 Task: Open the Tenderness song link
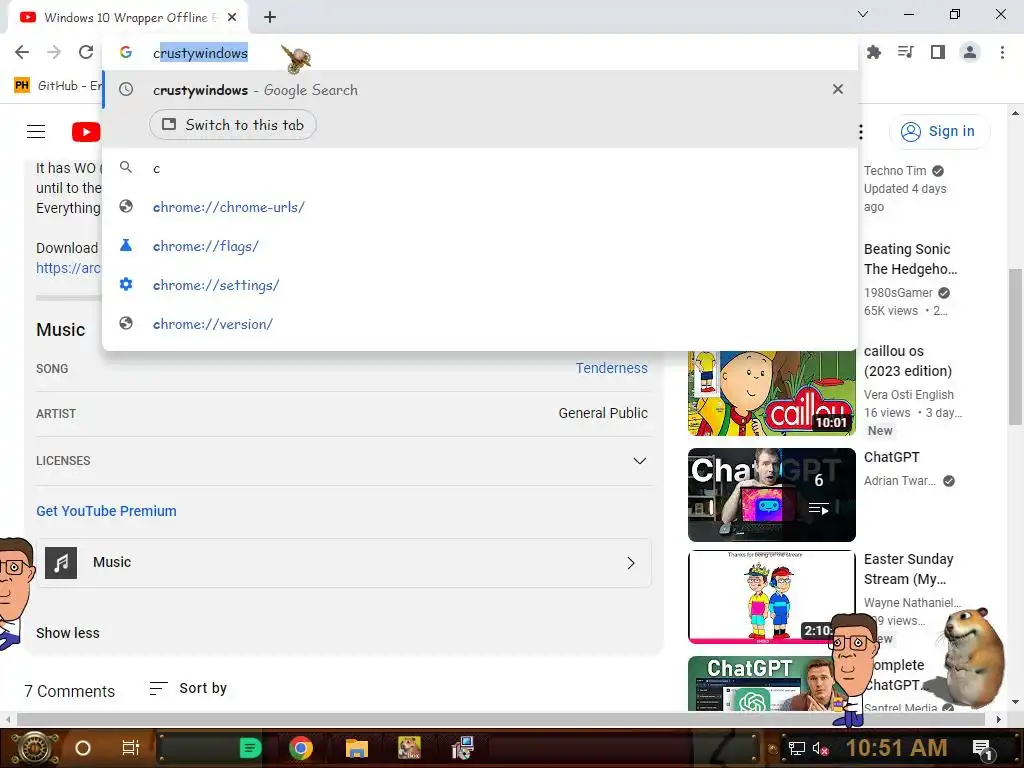(x=611, y=368)
